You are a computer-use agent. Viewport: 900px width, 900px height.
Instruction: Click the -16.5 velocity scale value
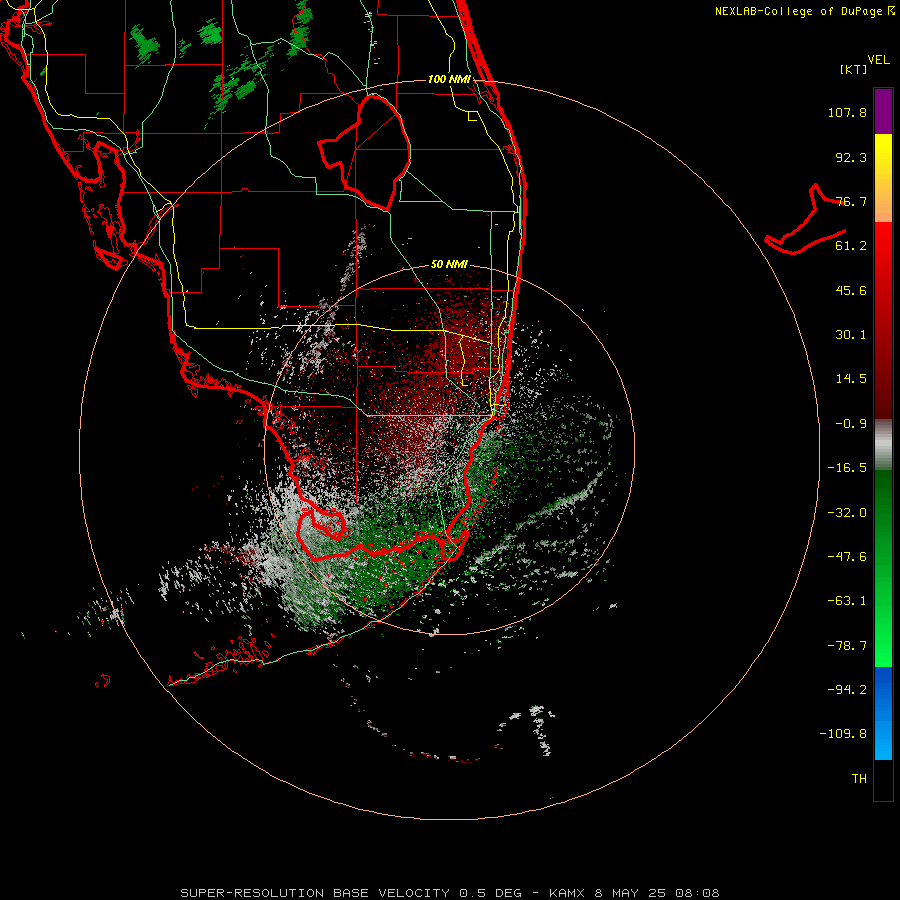click(847, 468)
